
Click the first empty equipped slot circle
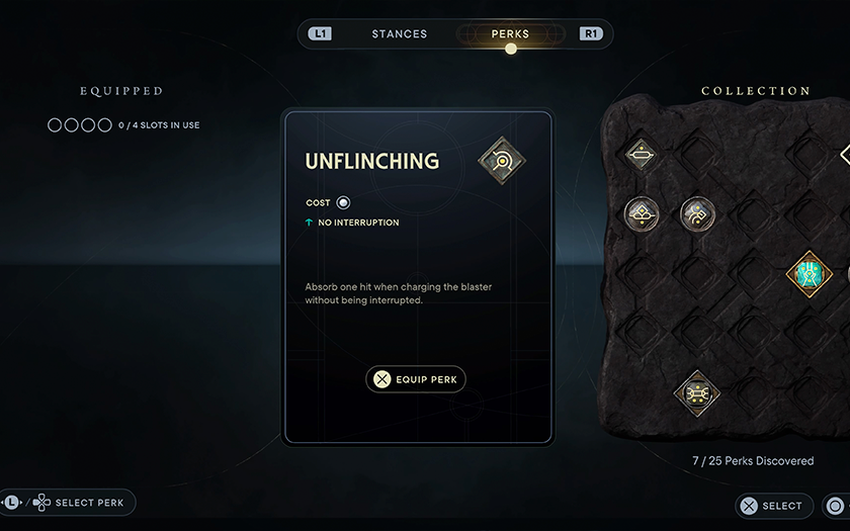click(x=55, y=125)
